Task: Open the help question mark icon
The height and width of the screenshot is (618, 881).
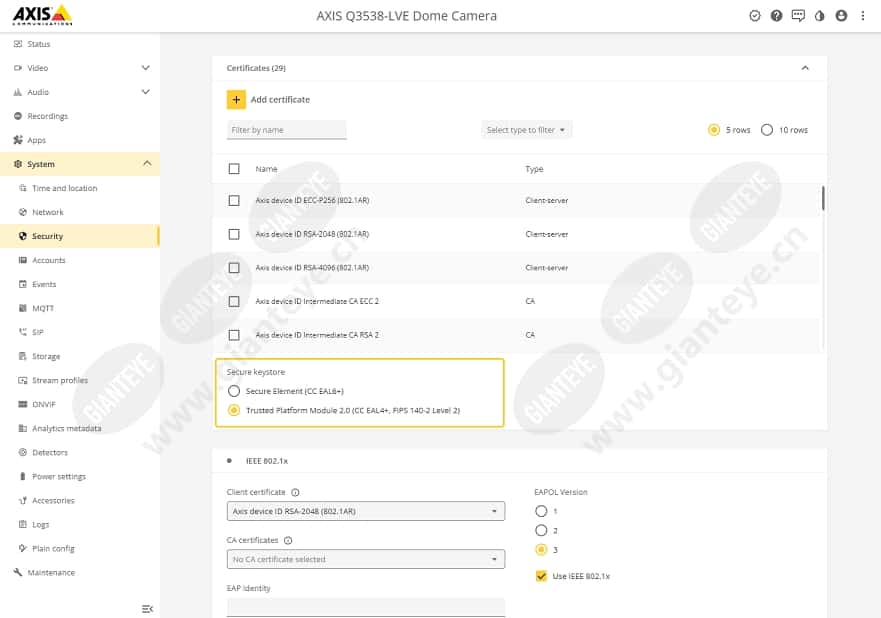Action: click(776, 16)
